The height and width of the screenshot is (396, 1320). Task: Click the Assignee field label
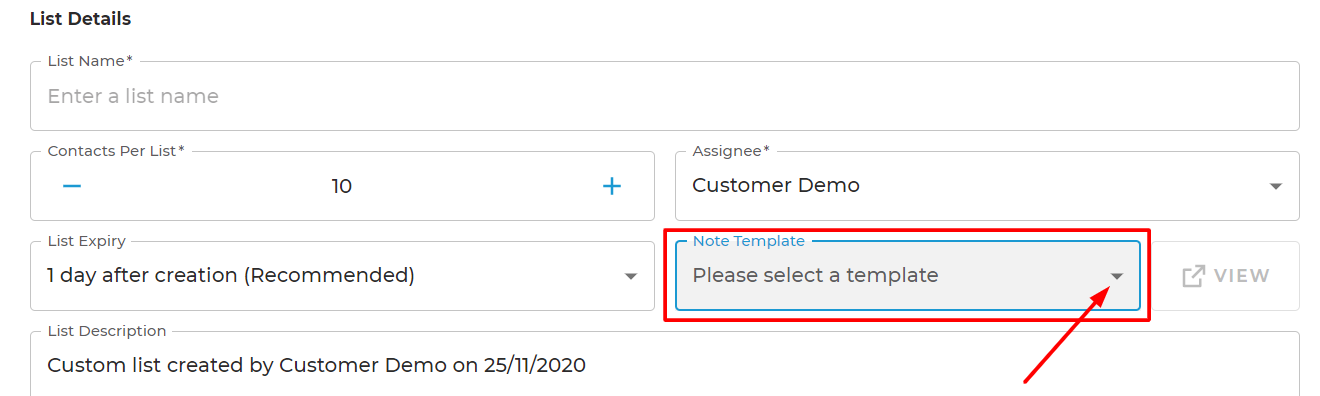click(x=731, y=151)
